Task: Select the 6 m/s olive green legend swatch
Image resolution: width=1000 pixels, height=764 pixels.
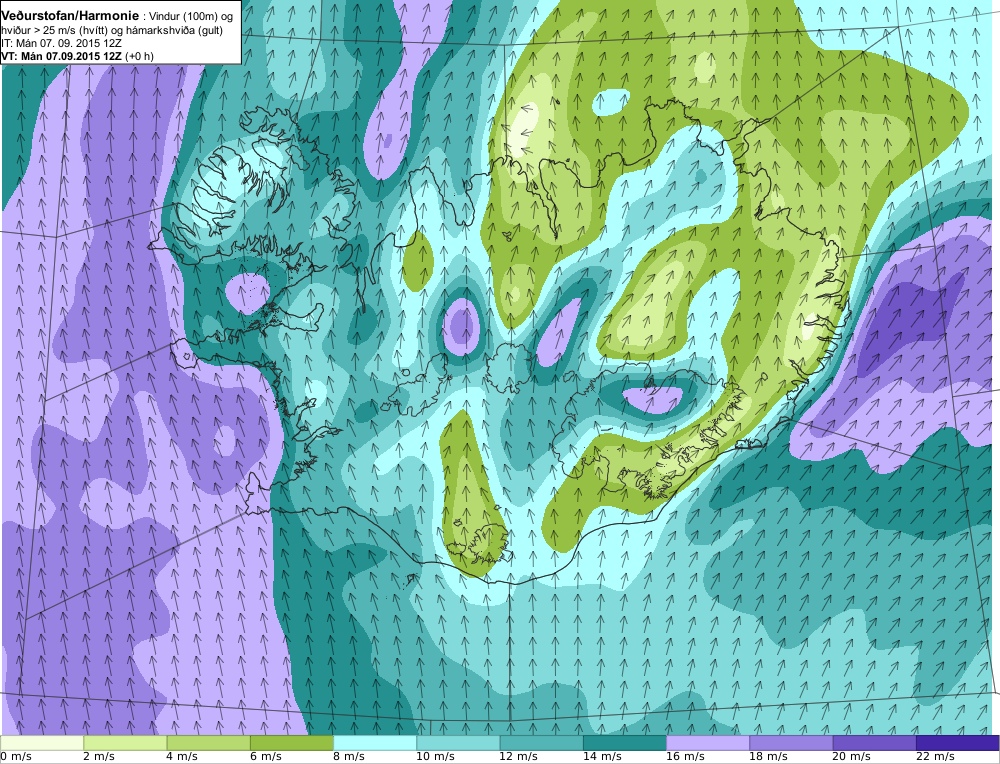Action: click(291, 743)
